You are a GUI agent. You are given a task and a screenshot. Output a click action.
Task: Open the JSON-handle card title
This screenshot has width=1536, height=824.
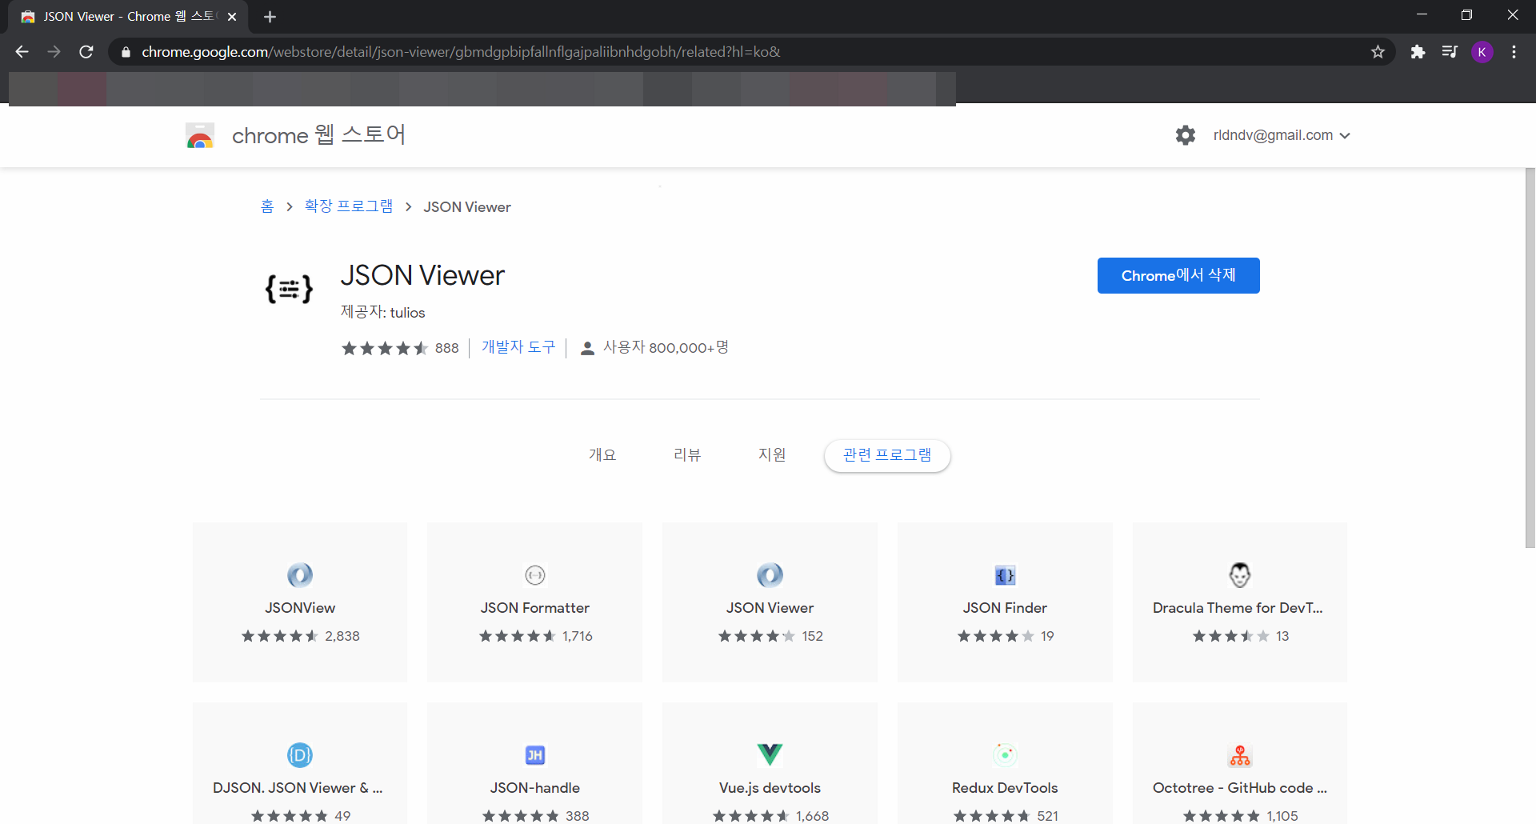tap(535, 788)
